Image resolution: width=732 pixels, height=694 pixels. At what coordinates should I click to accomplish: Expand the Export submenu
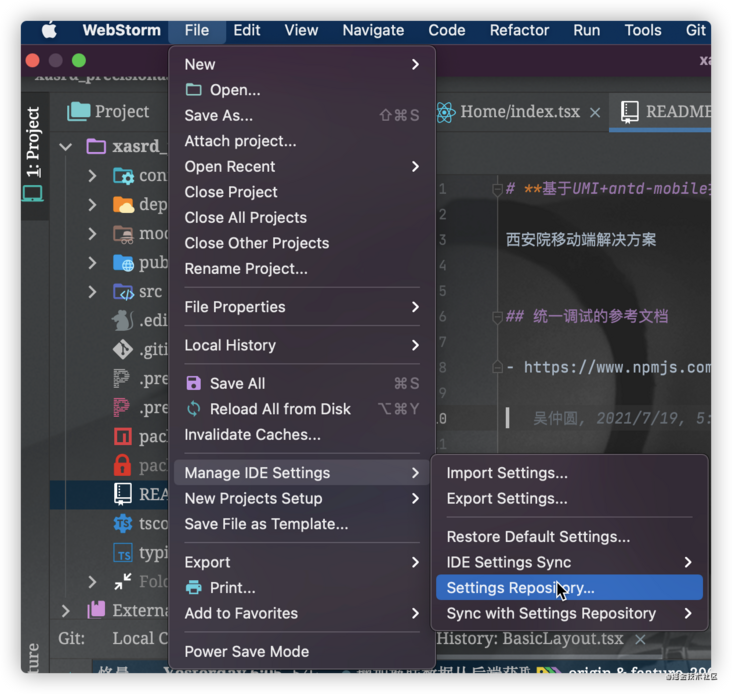pyautogui.click(x=302, y=562)
